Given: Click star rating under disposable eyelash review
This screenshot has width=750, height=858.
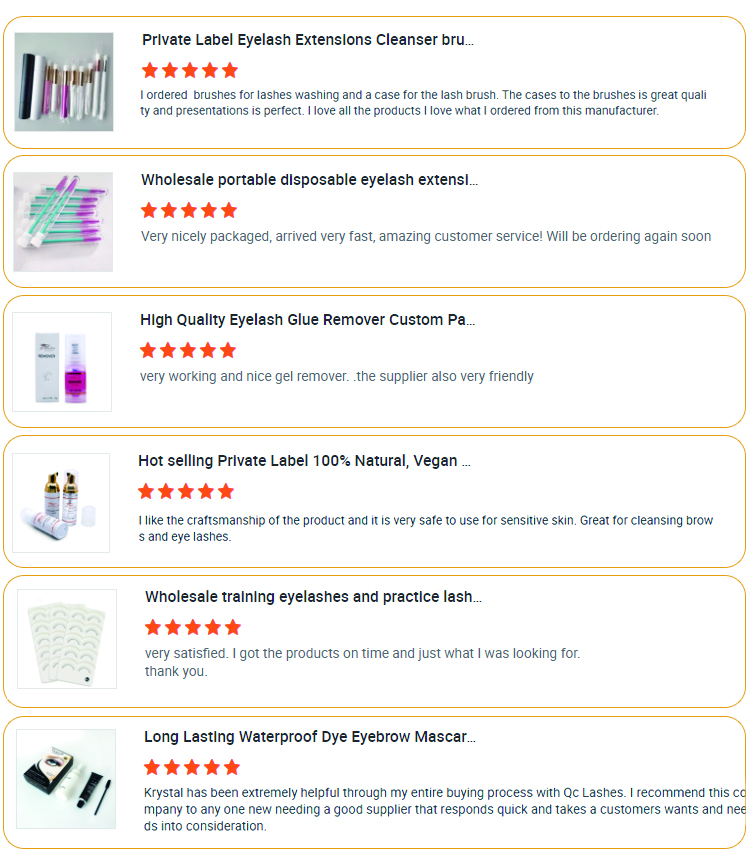Looking at the screenshot, I should pos(189,210).
